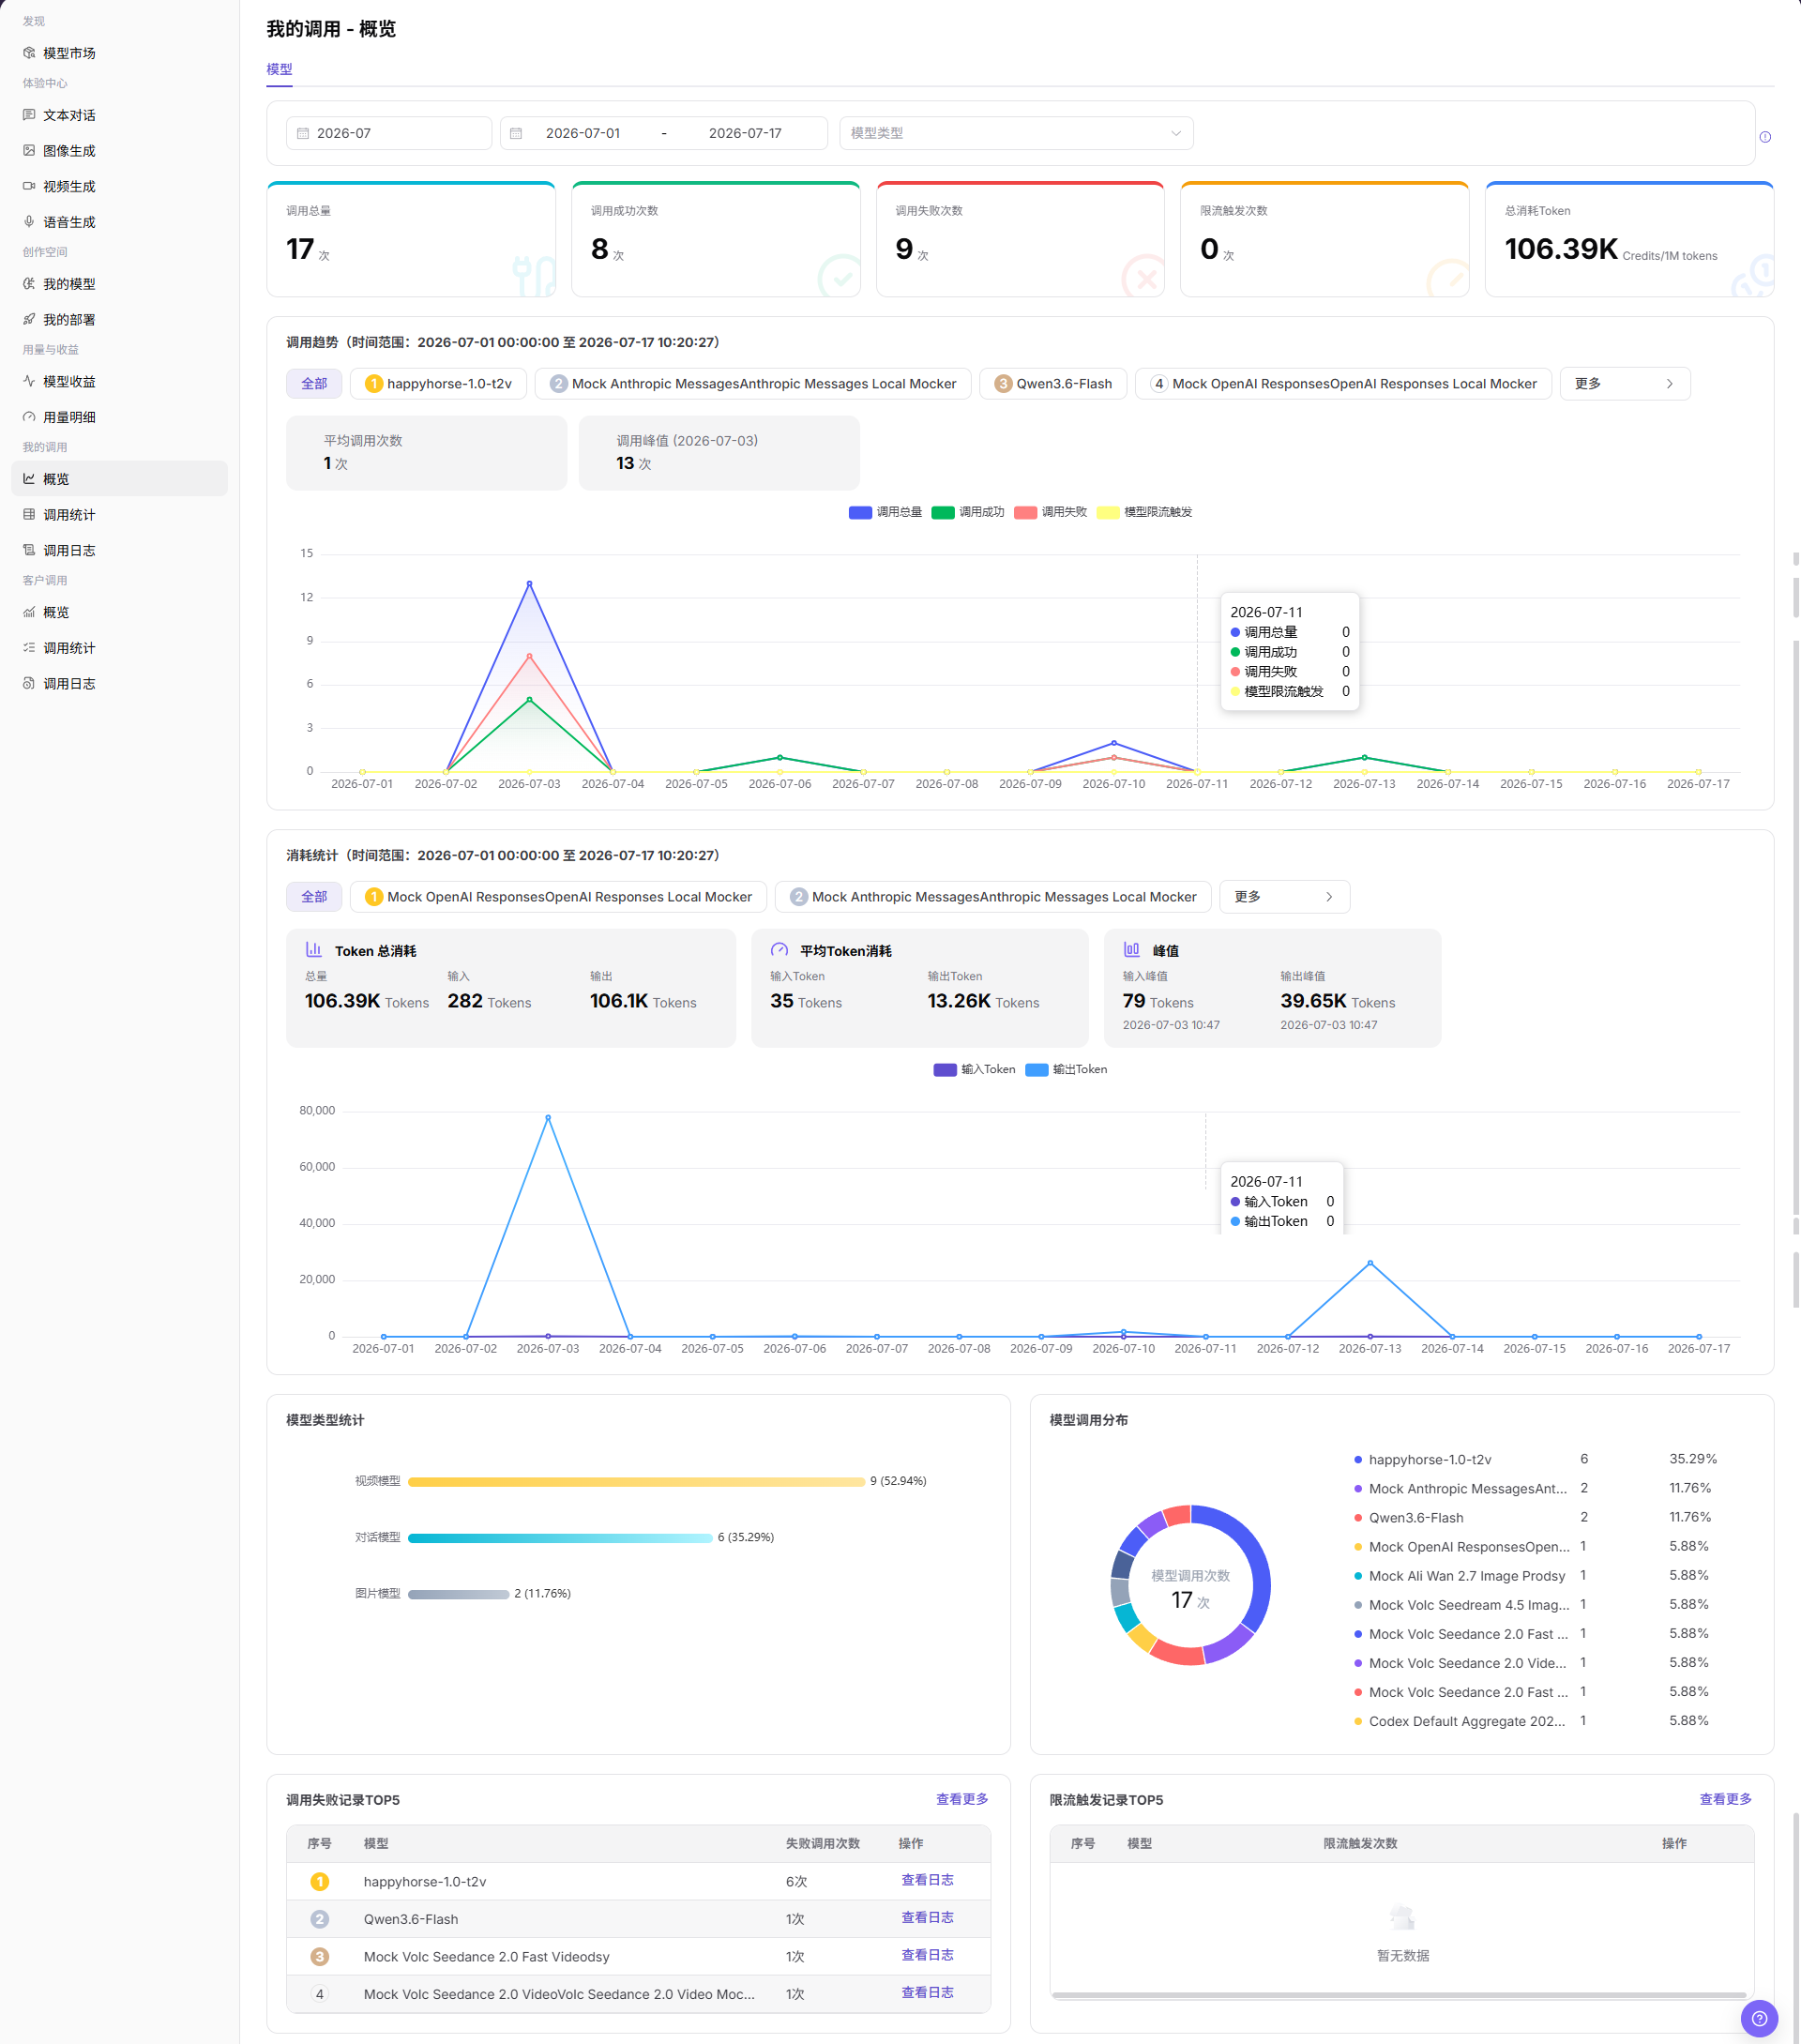Screen dimensions: 1801x2044
Task: Toggle 调用总量 series in trend legend
Action: click(x=885, y=512)
